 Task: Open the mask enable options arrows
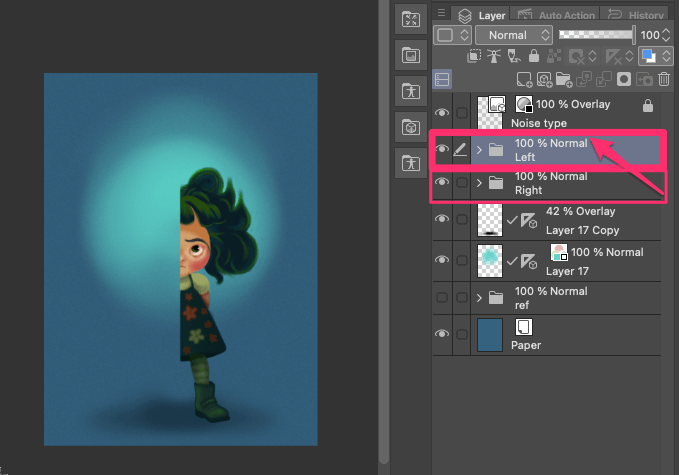click(x=592, y=56)
